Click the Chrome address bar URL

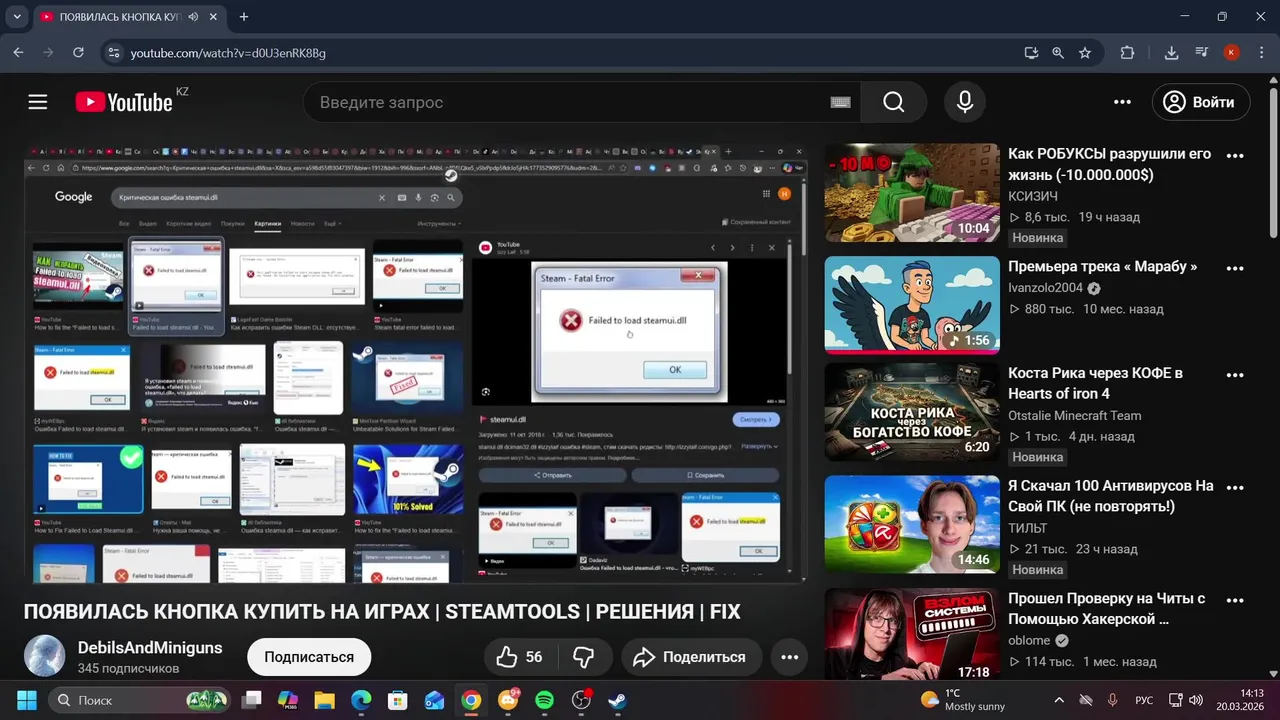[228, 52]
